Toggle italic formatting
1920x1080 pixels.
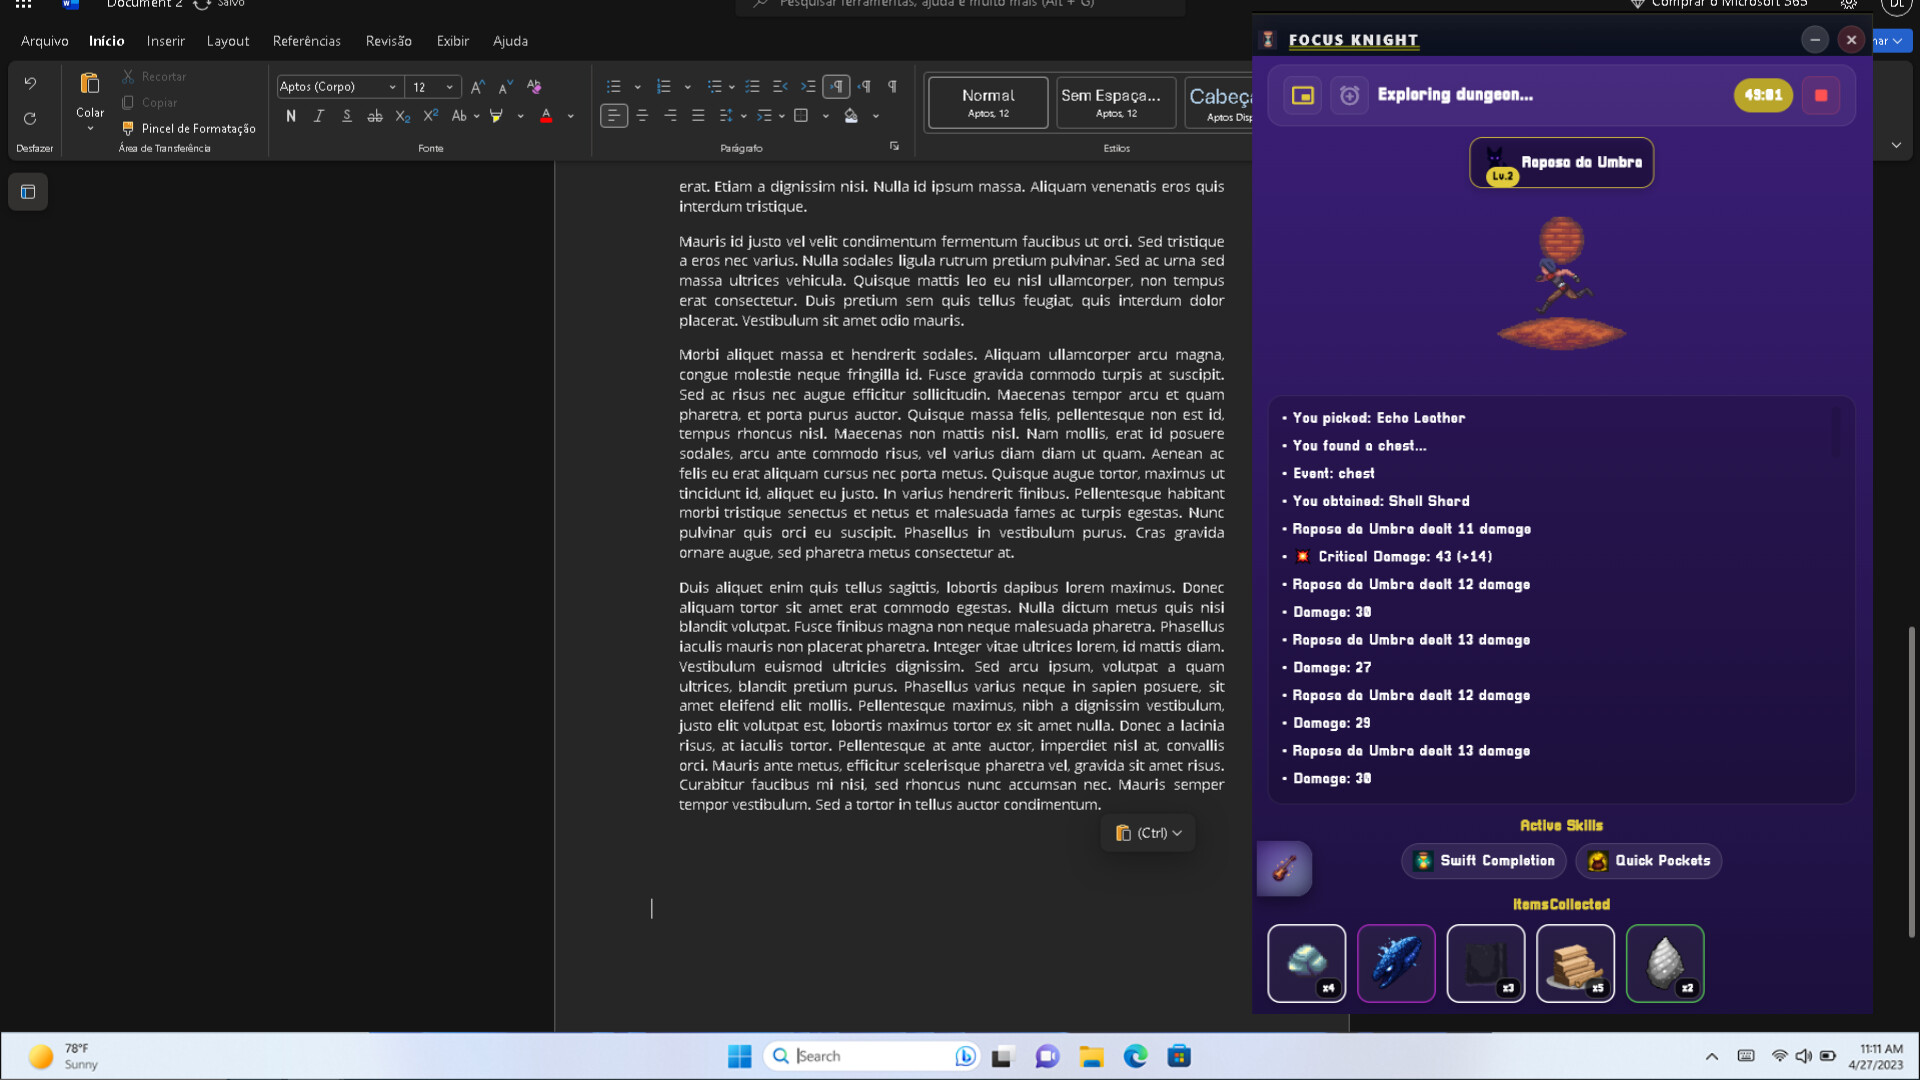[x=318, y=116]
